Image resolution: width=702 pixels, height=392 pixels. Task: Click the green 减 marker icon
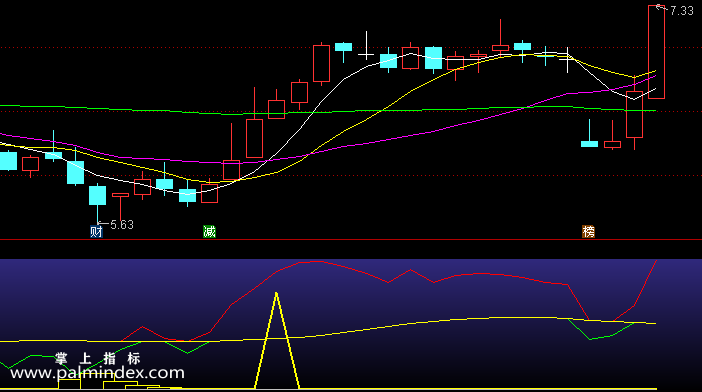(209, 231)
